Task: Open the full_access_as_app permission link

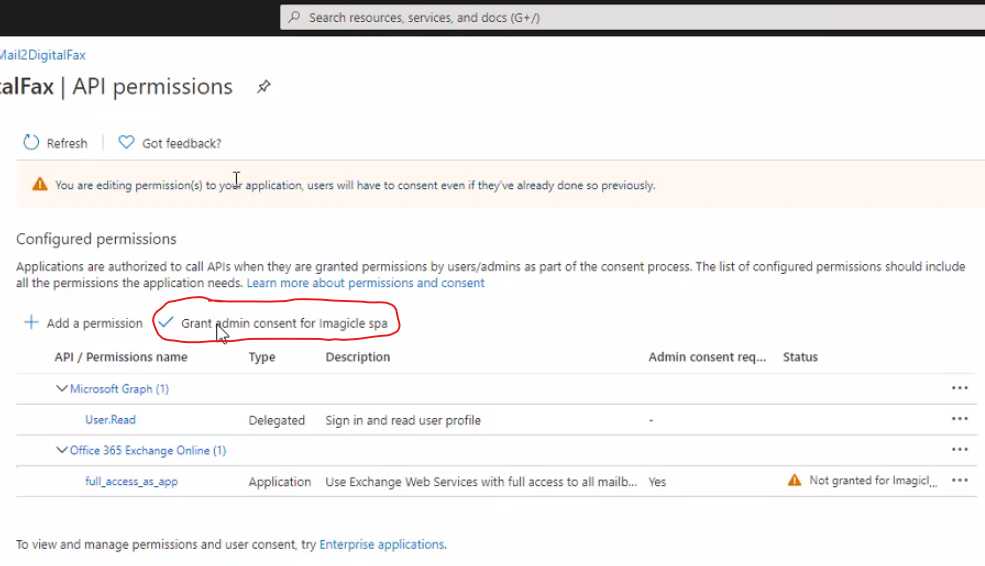Action: [x=131, y=481]
